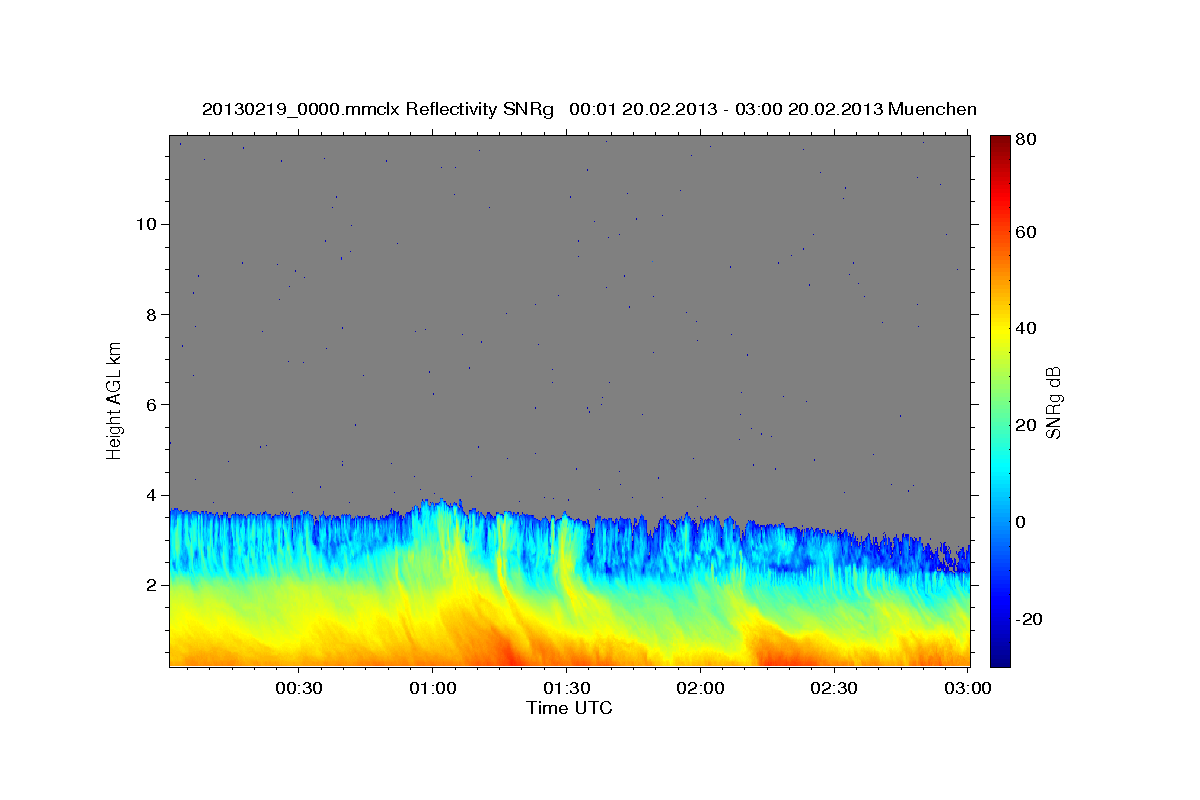Click the colorbar value 0
The height and width of the screenshot is (800, 1200).
point(1022,522)
